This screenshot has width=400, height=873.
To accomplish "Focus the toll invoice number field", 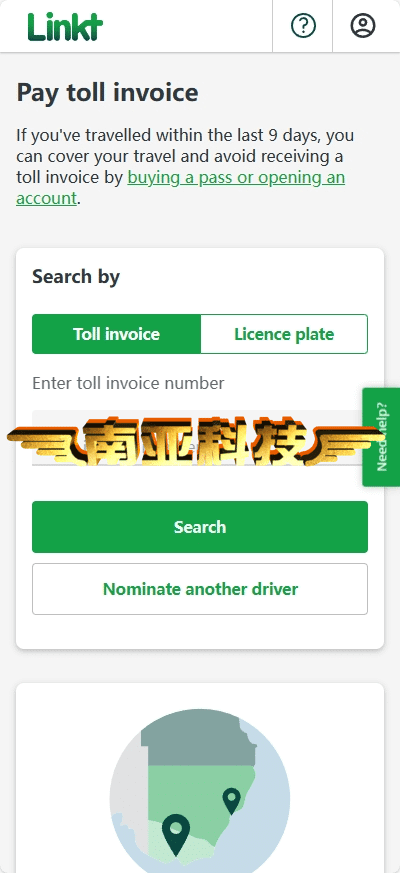I will tap(200, 438).
